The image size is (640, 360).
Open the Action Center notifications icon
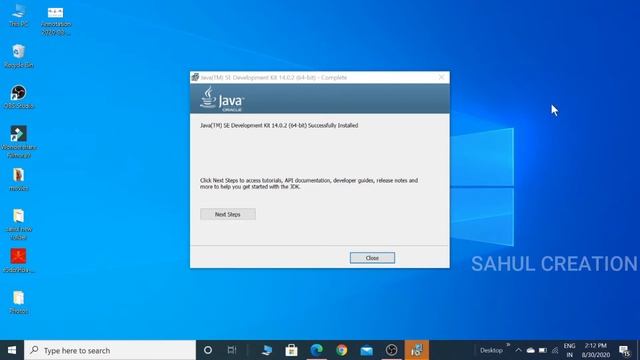pos(624,350)
